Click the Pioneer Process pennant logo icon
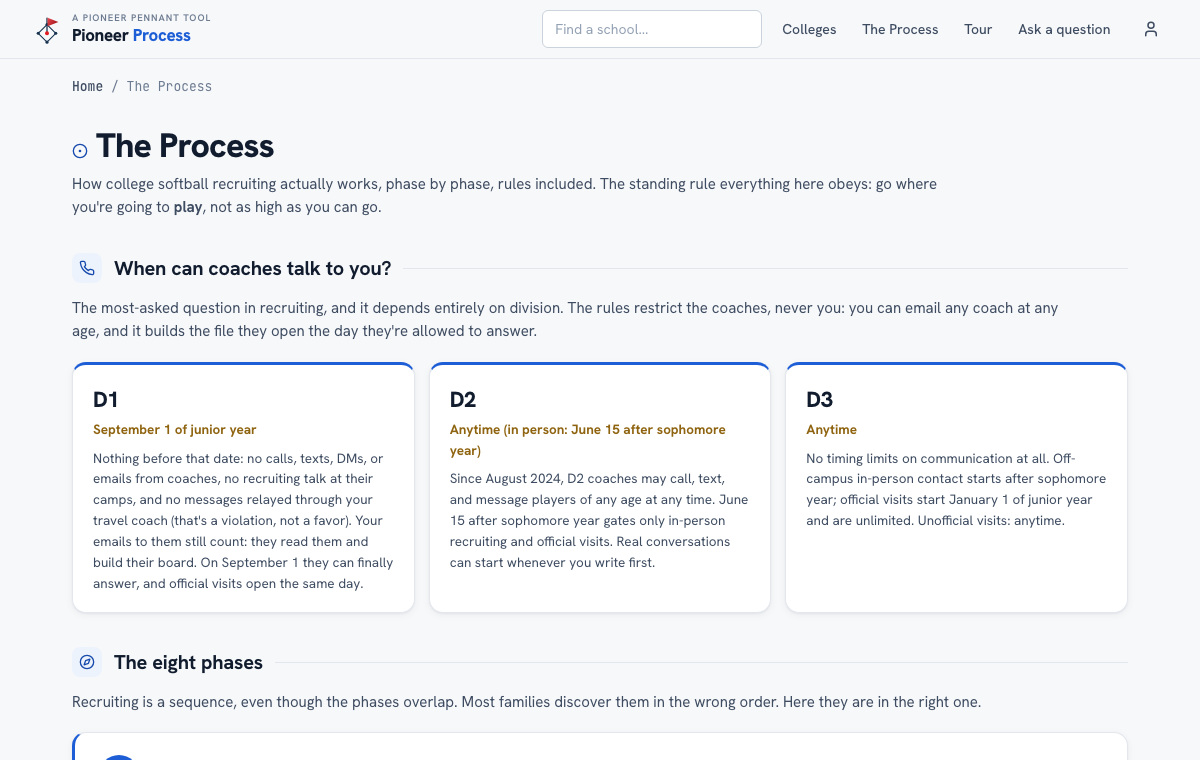The image size is (1200, 760). 47,30
